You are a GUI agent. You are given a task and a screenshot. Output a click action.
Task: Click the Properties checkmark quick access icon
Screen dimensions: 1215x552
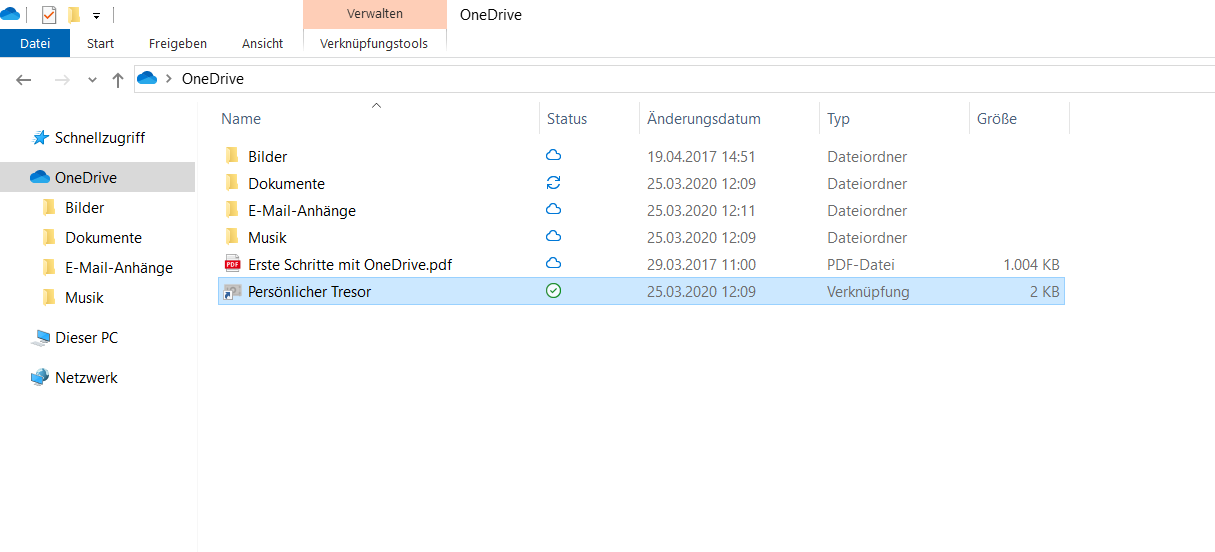(49, 15)
